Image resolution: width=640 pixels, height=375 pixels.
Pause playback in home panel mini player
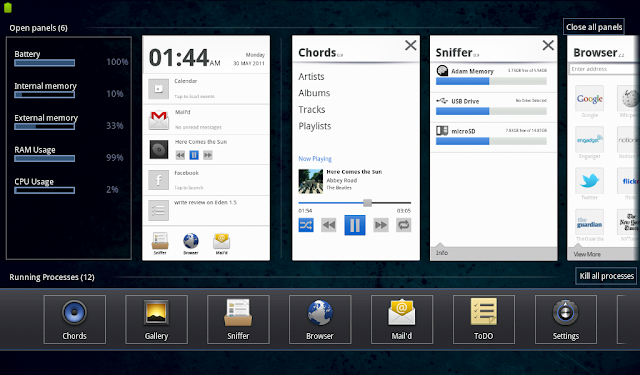click(194, 155)
